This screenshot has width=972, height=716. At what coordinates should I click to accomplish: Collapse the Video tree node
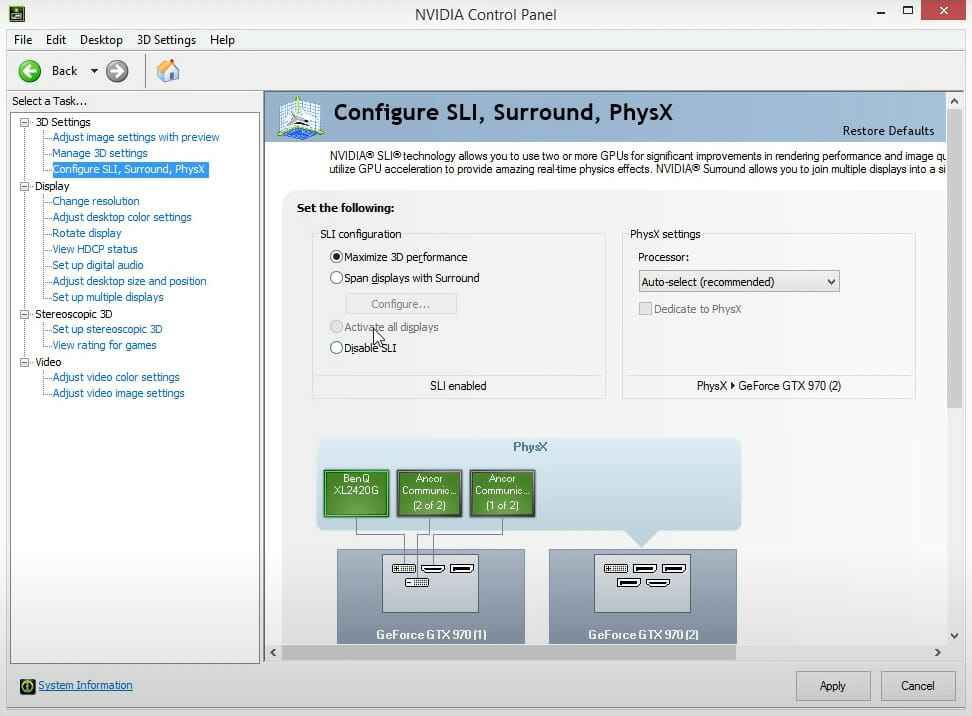point(24,362)
